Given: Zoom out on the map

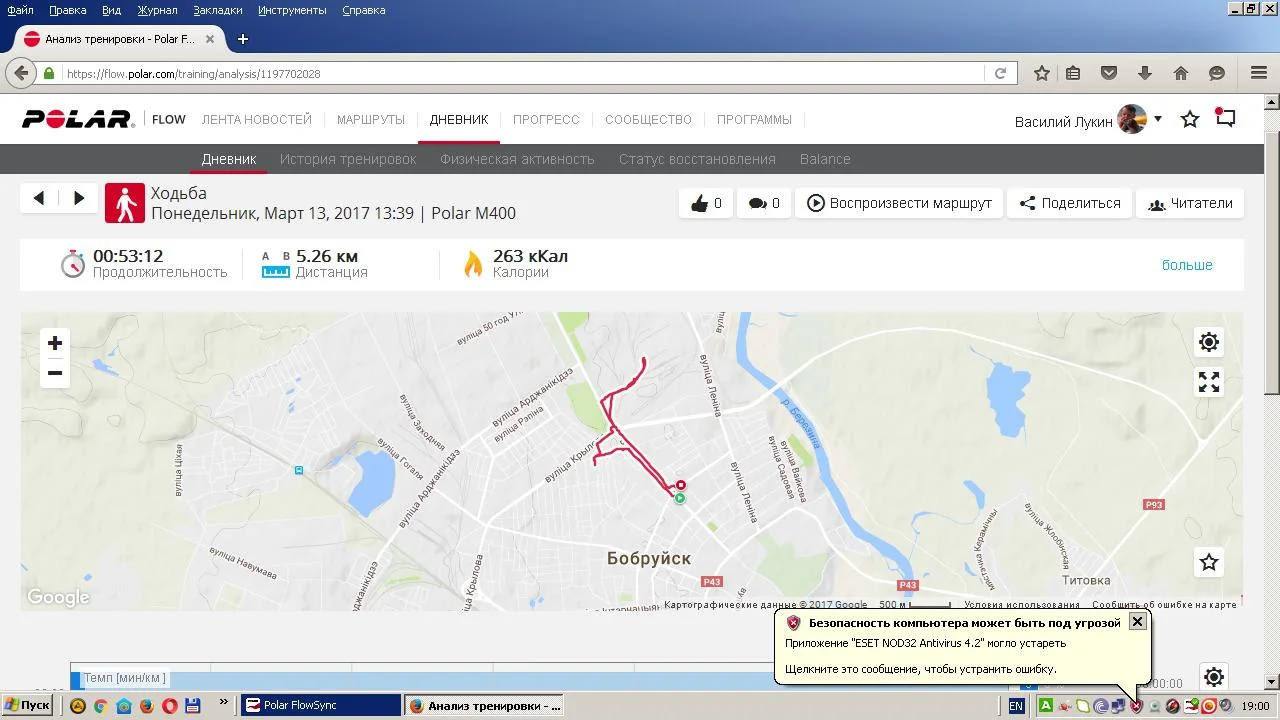Looking at the screenshot, I should tap(55, 373).
